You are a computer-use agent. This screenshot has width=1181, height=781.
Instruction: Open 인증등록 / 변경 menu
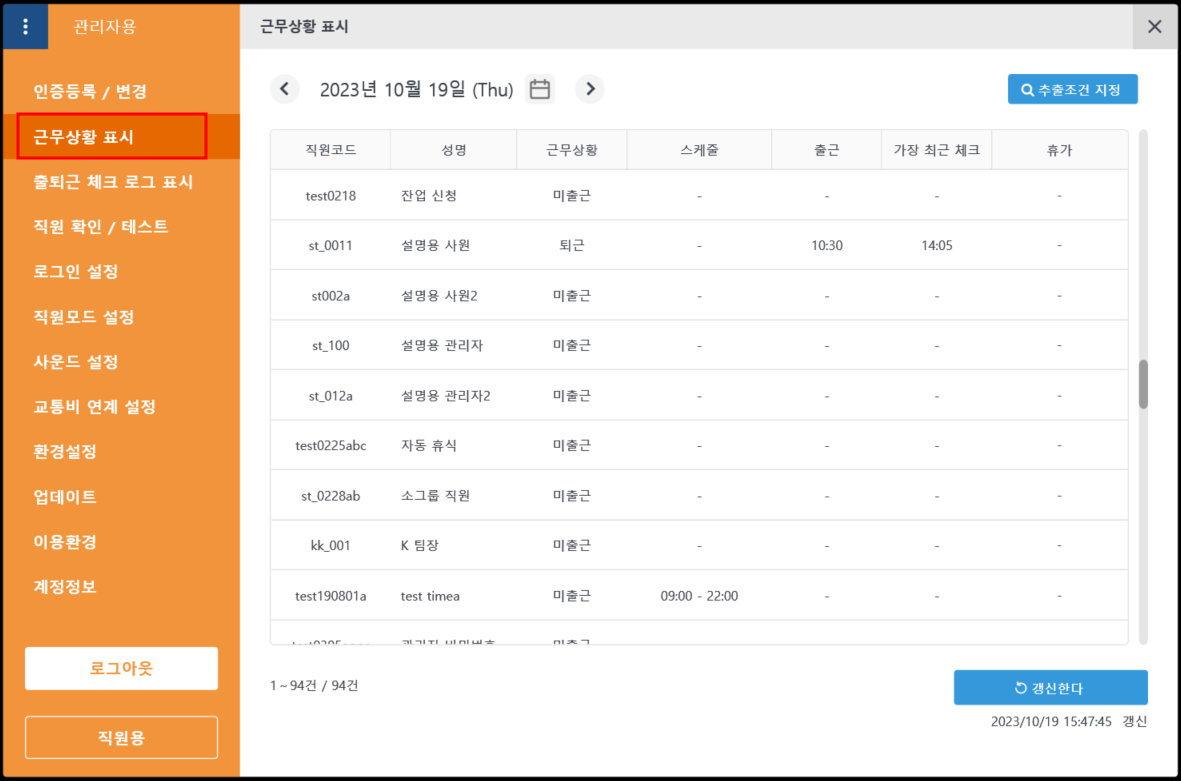click(90, 92)
